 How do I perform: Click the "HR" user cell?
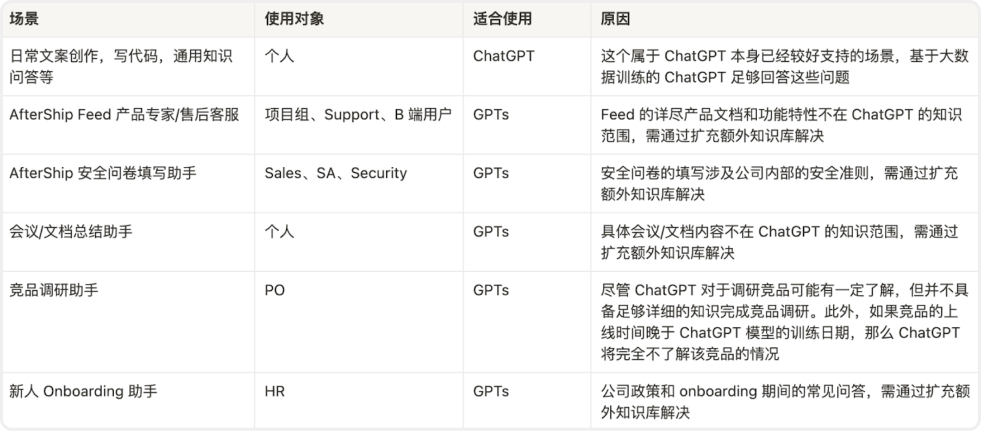tap(275, 391)
